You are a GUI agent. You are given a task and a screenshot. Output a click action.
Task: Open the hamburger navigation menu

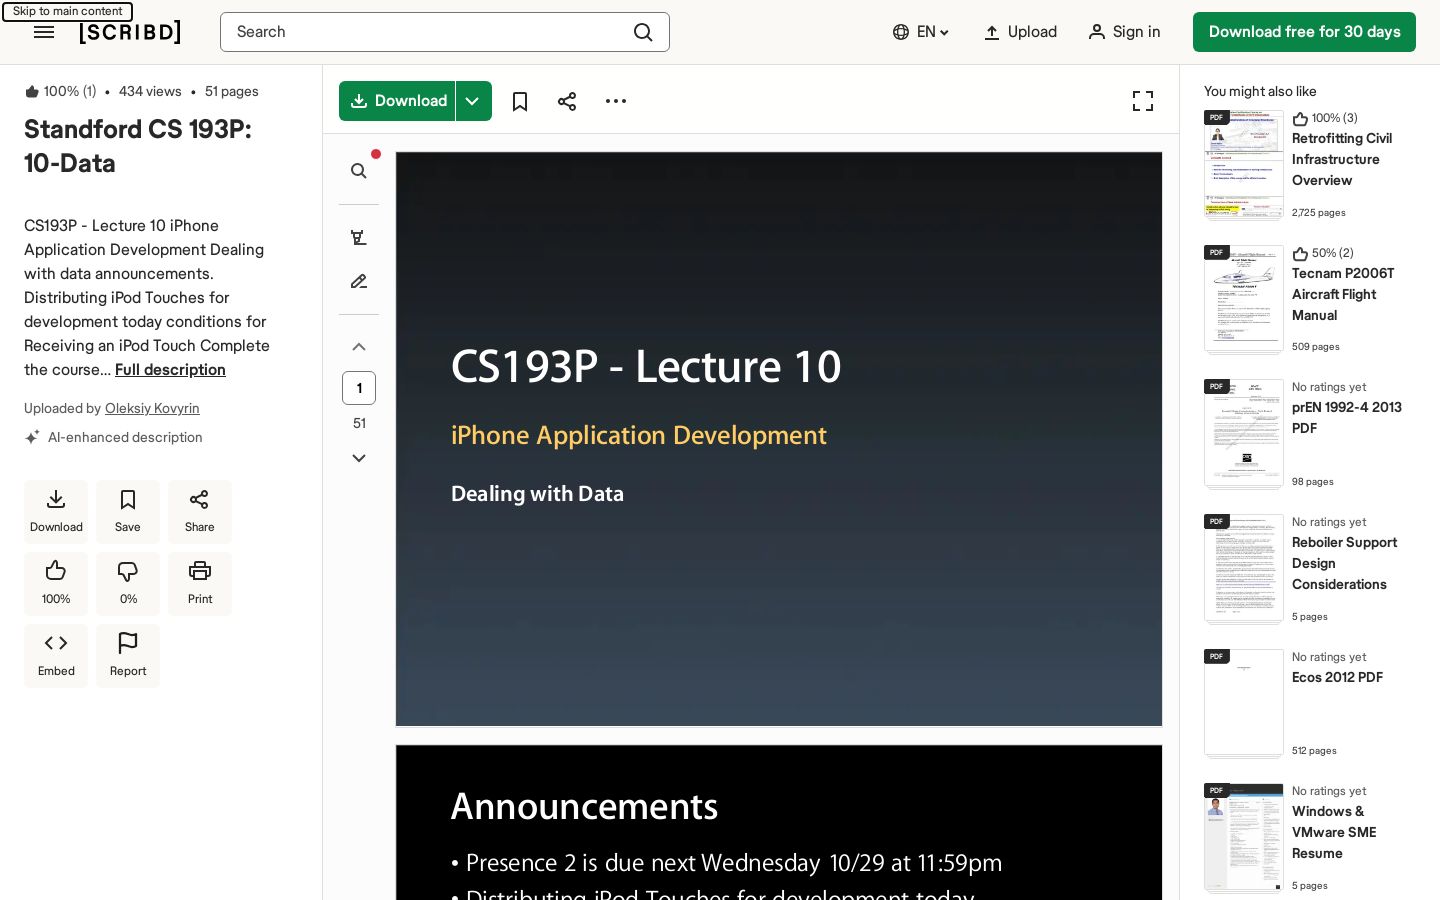tap(44, 32)
